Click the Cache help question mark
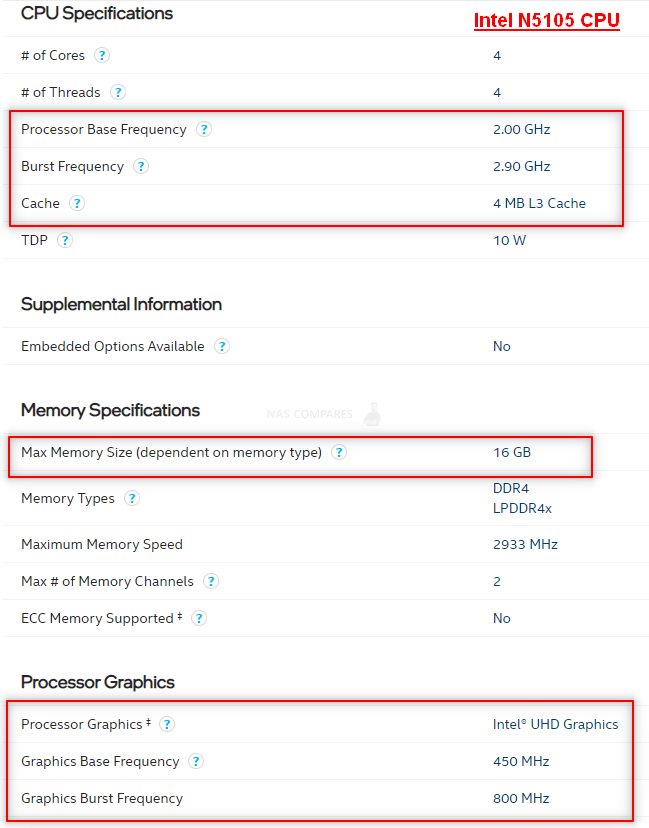The height and width of the screenshot is (828, 649). (x=77, y=203)
